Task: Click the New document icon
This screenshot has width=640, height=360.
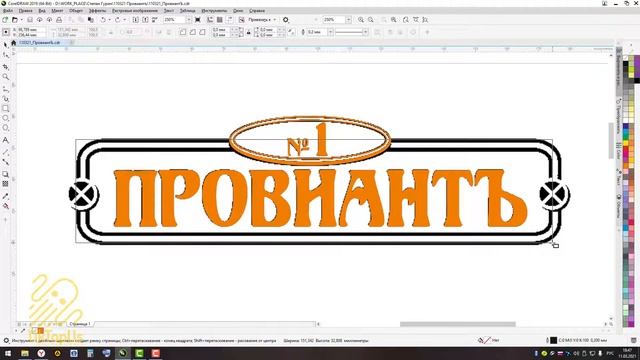Action: (x=5, y=20)
